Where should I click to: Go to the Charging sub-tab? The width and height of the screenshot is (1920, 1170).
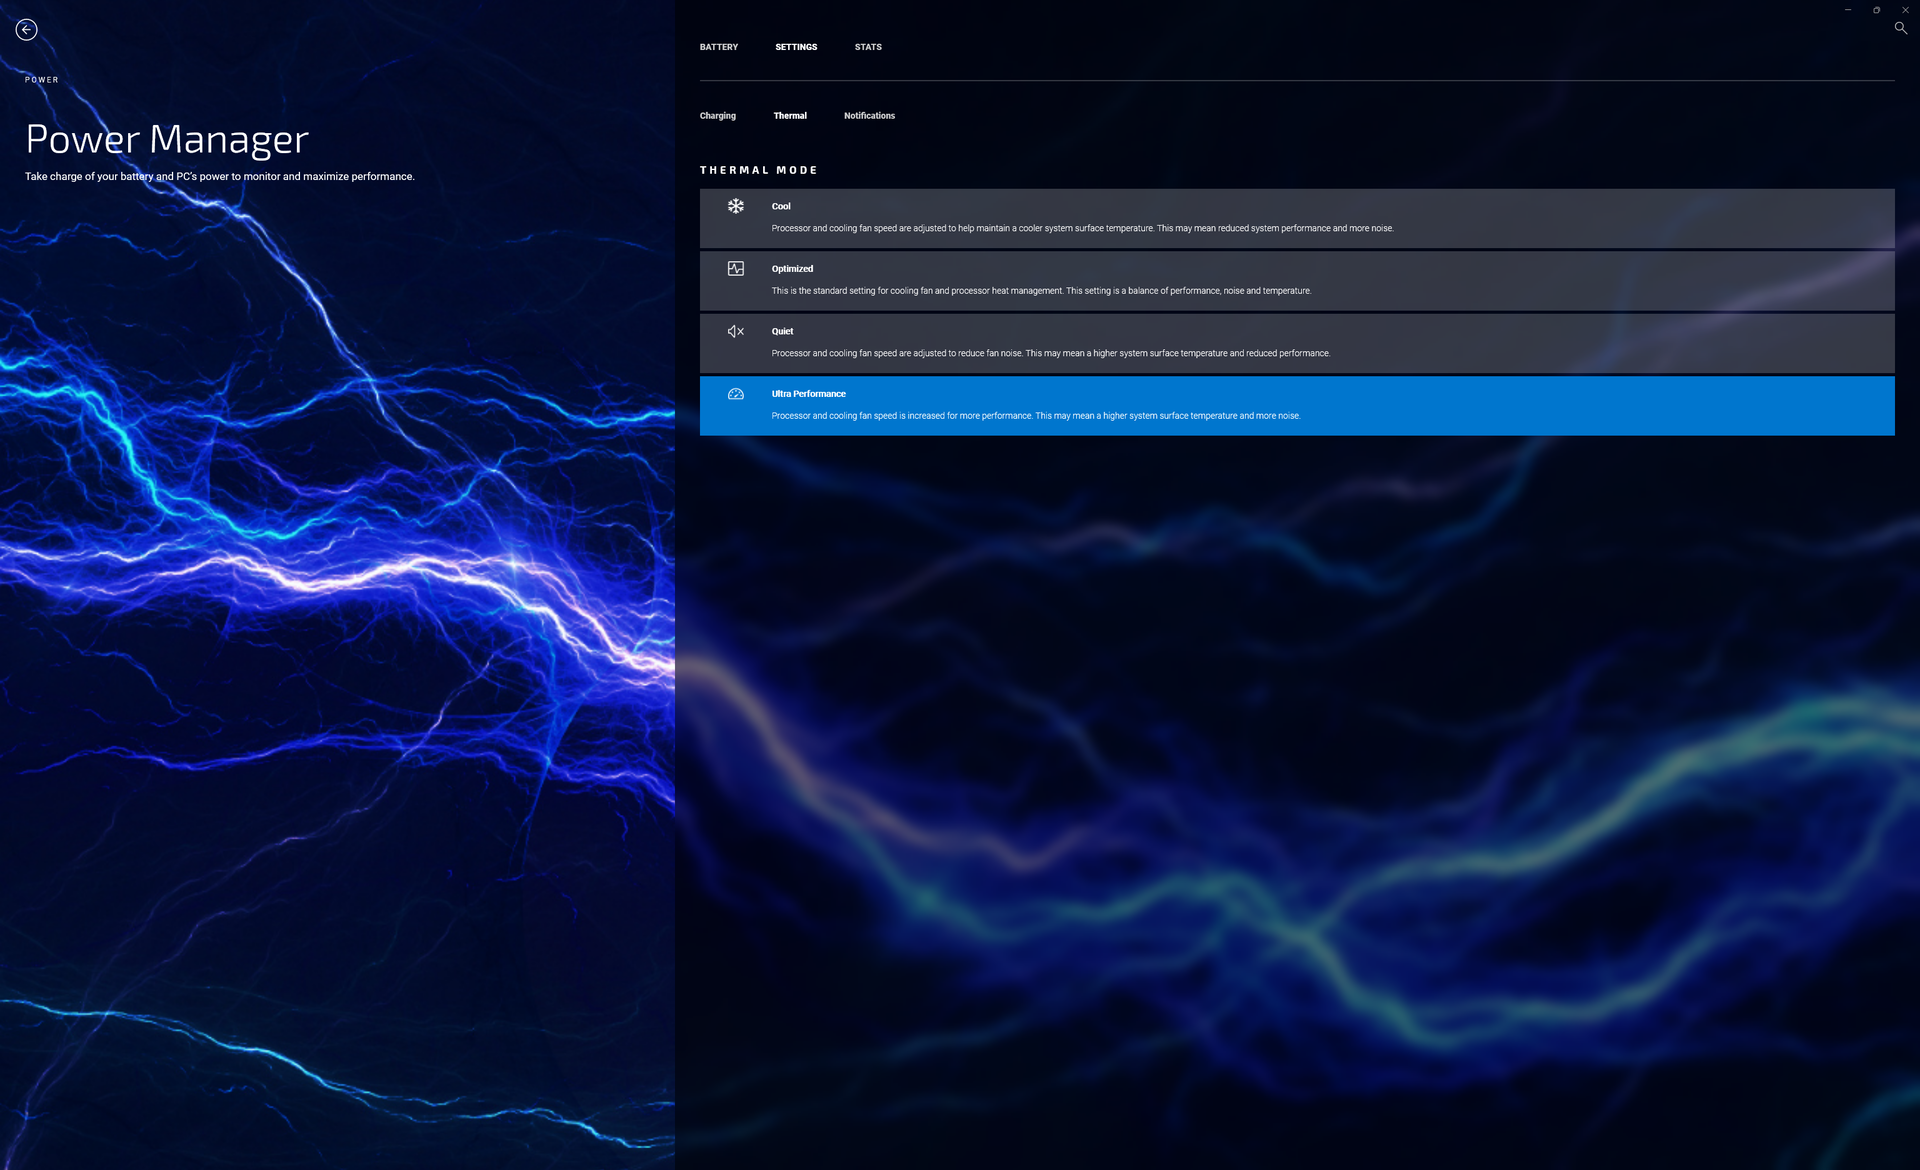pyautogui.click(x=717, y=116)
